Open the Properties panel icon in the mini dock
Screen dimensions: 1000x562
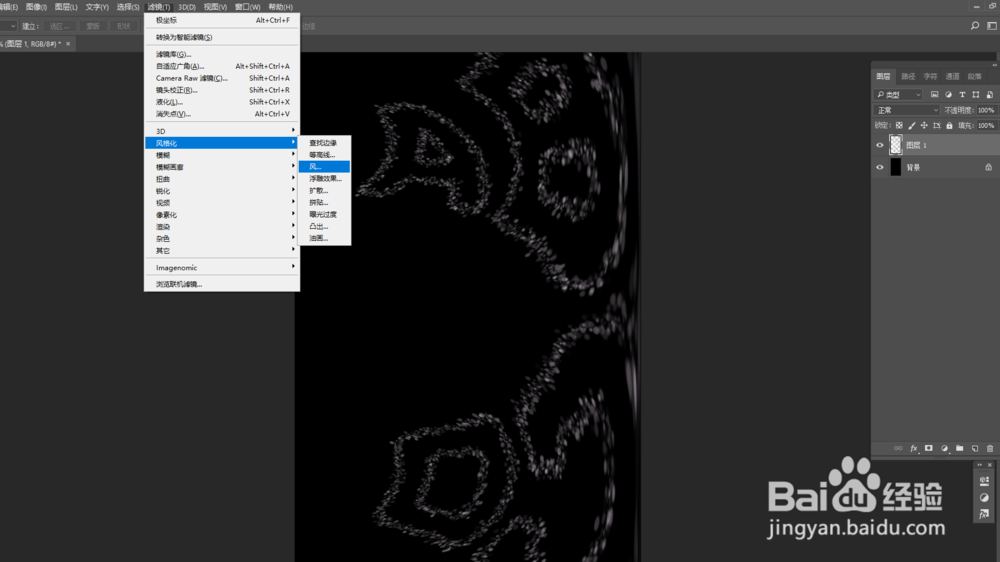[x=984, y=480]
